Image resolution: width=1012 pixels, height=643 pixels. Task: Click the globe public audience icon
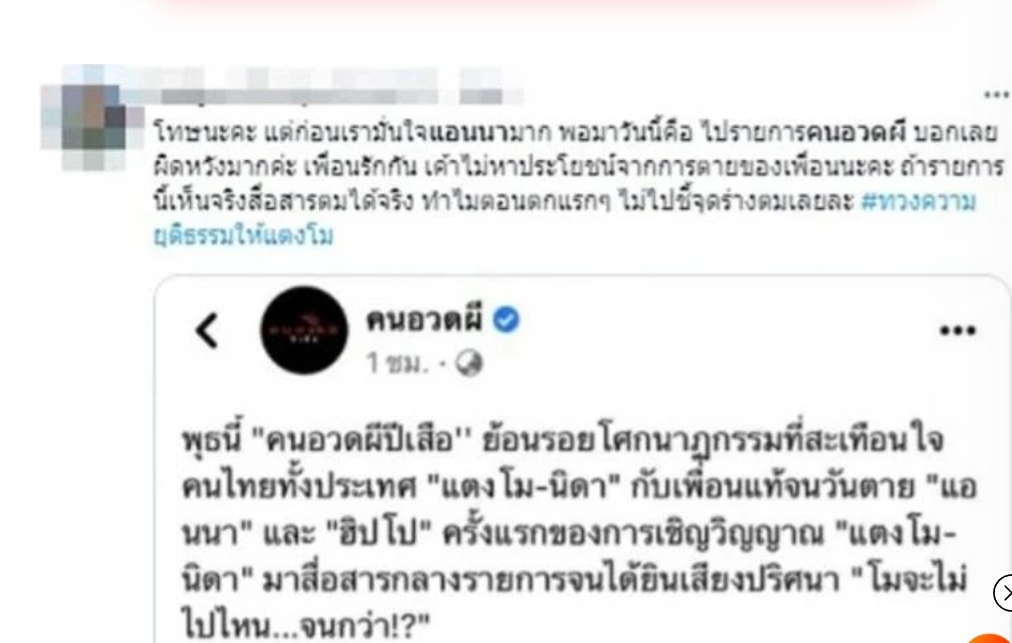pyautogui.click(x=469, y=363)
